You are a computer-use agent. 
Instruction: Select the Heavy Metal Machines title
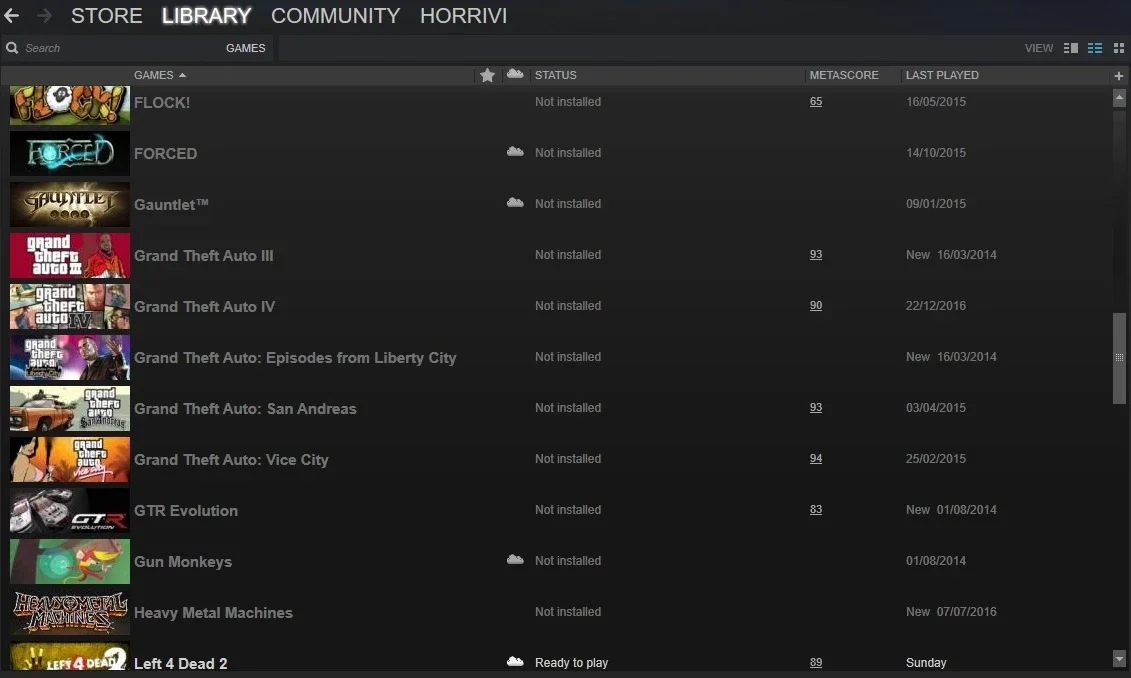[x=213, y=613]
